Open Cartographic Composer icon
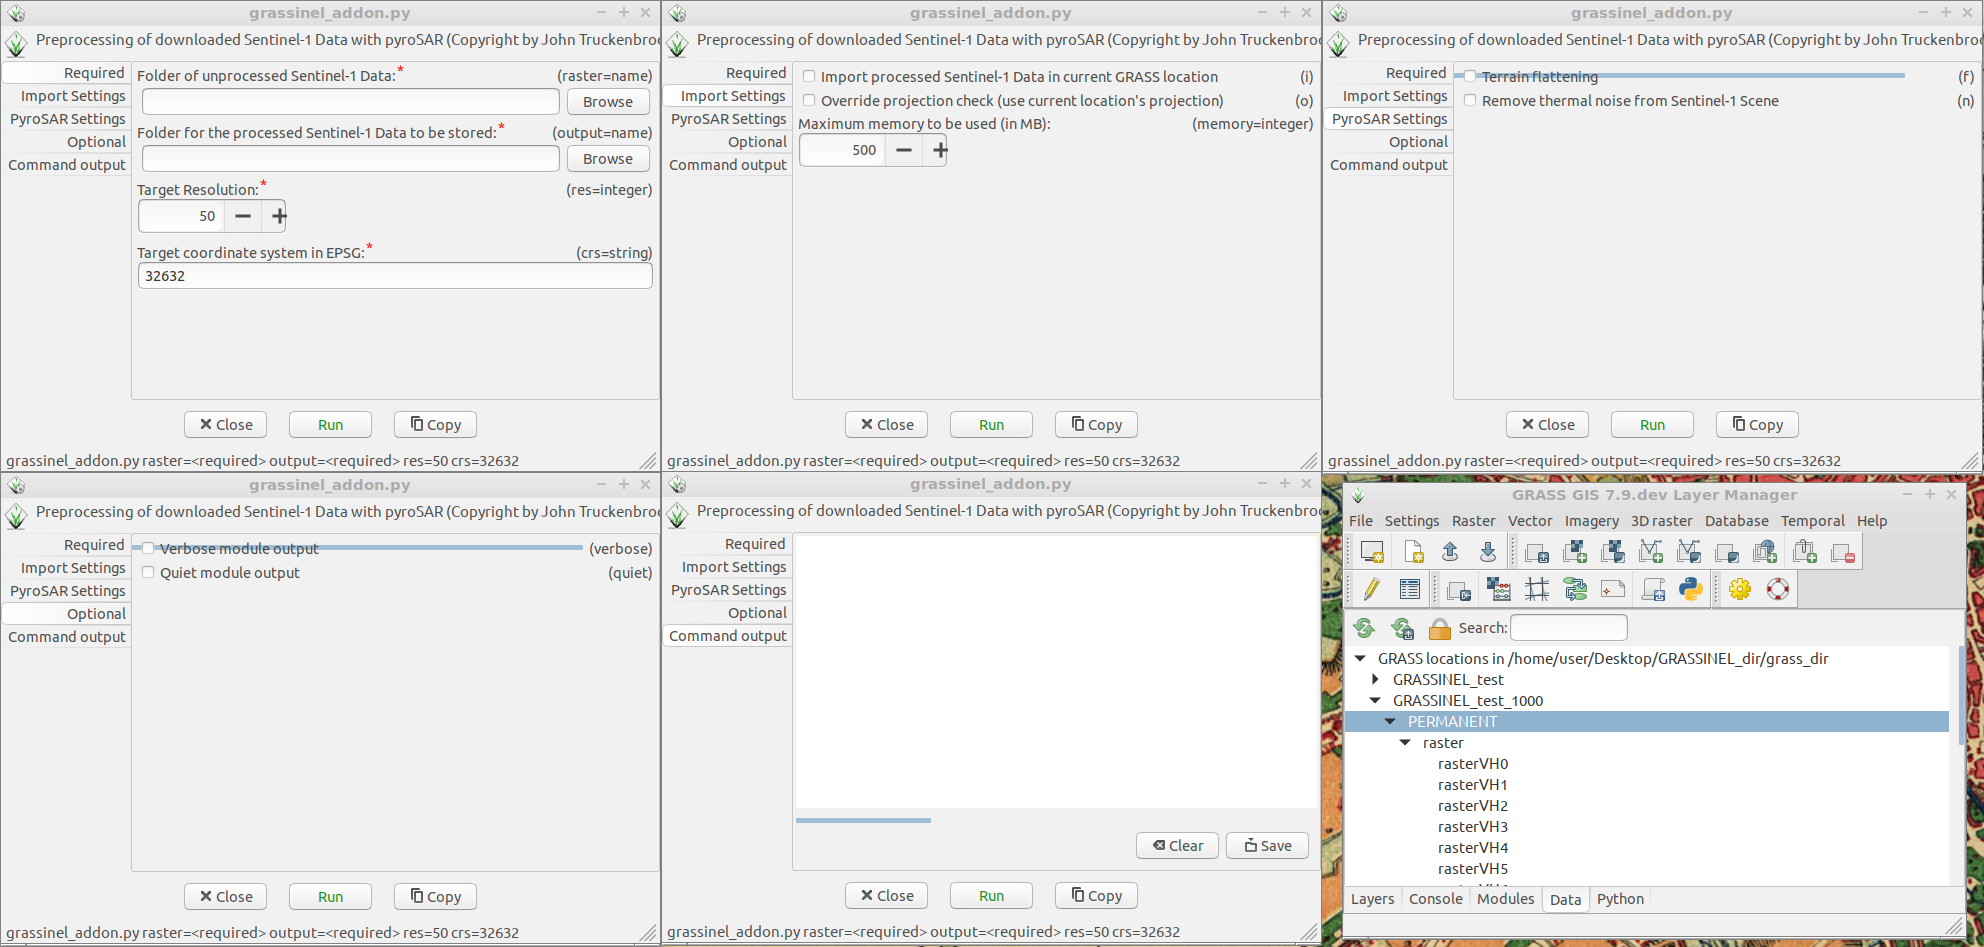Viewport: 1984px width, 947px height. point(1613,590)
